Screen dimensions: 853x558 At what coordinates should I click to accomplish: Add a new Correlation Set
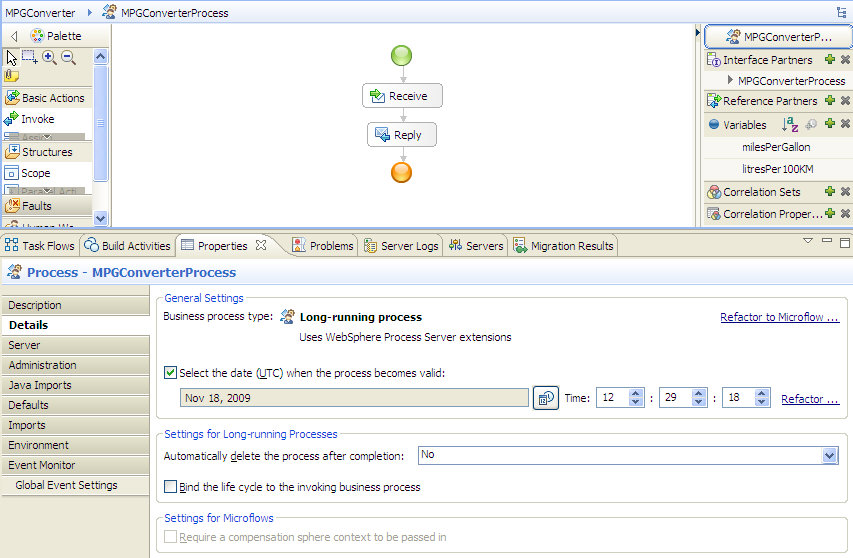(830, 191)
